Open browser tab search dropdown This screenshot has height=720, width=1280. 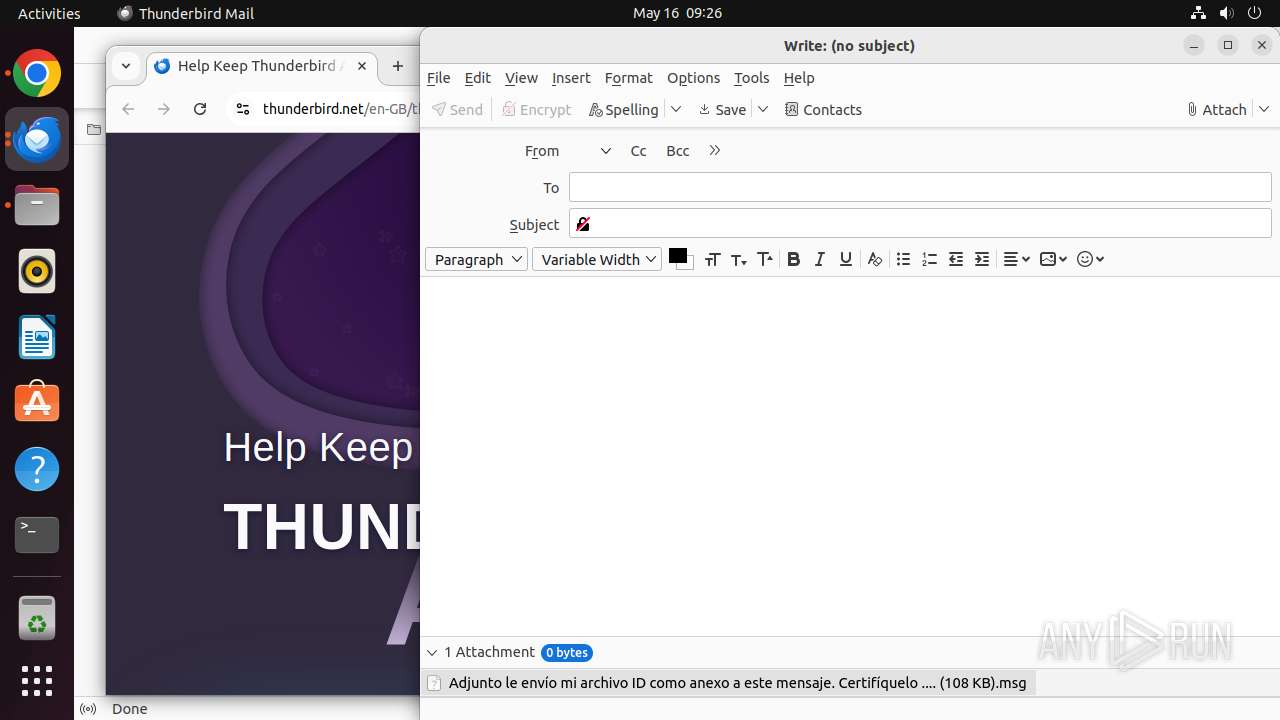(126, 66)
